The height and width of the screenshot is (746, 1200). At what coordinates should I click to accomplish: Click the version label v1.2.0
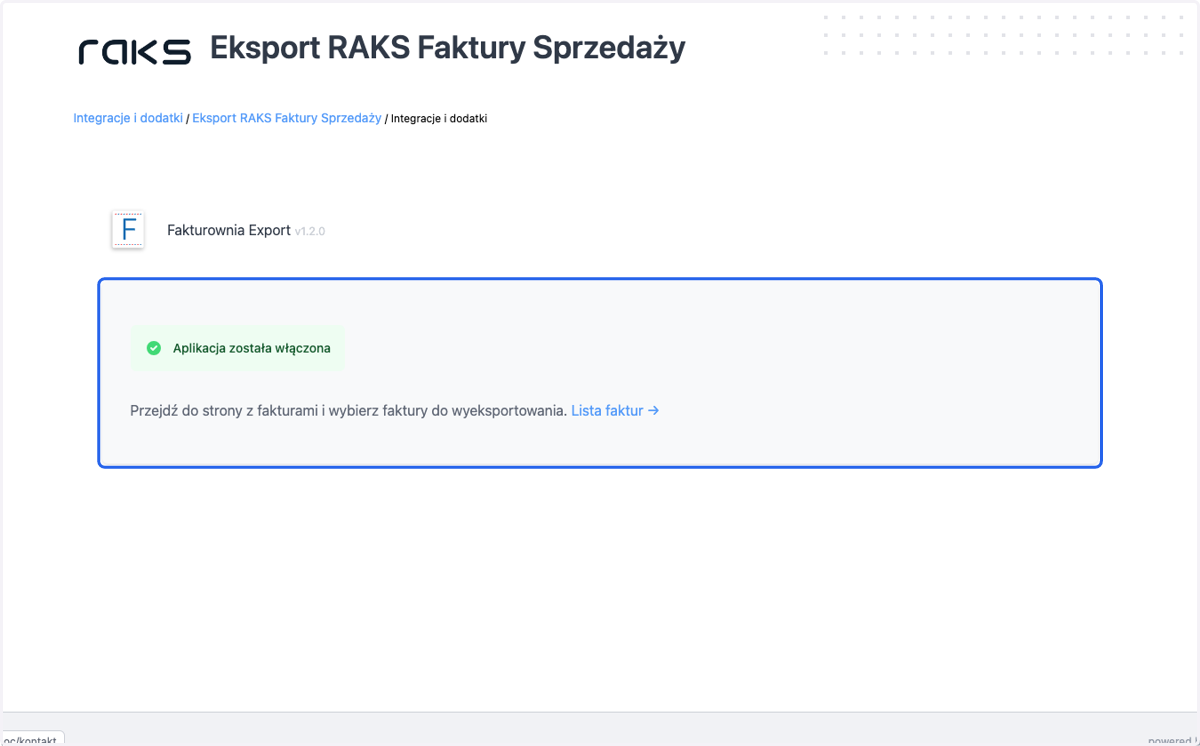tap(310, 231)
